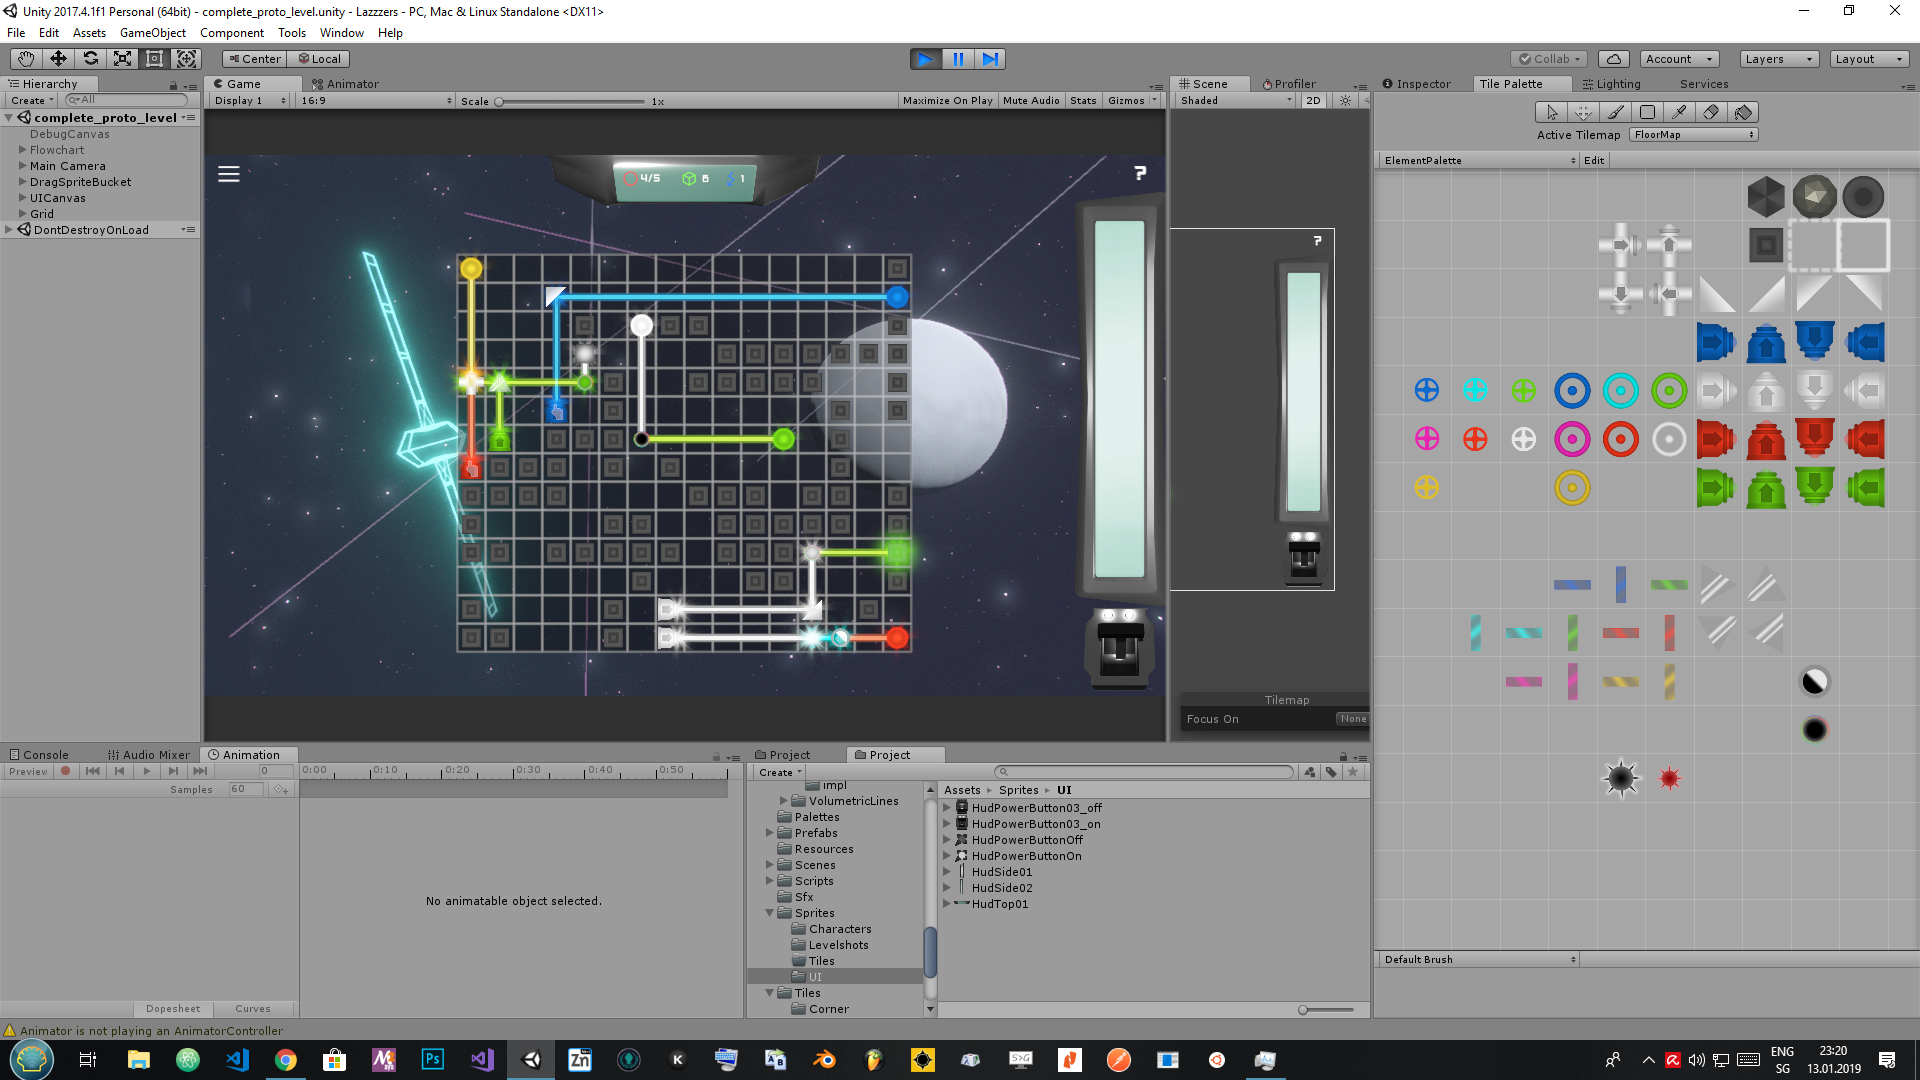Select the Rotate tool
Screen dimensions: 1920x1080
[x=90, y=59]
